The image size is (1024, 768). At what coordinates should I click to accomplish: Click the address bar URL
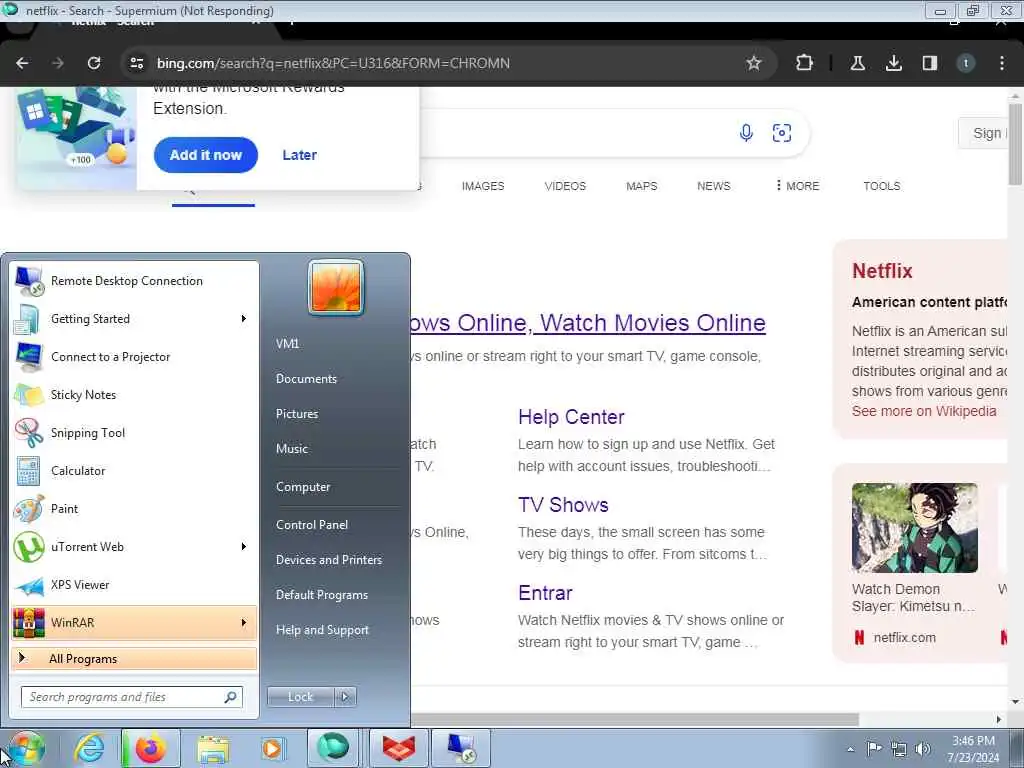pos(333,63)
